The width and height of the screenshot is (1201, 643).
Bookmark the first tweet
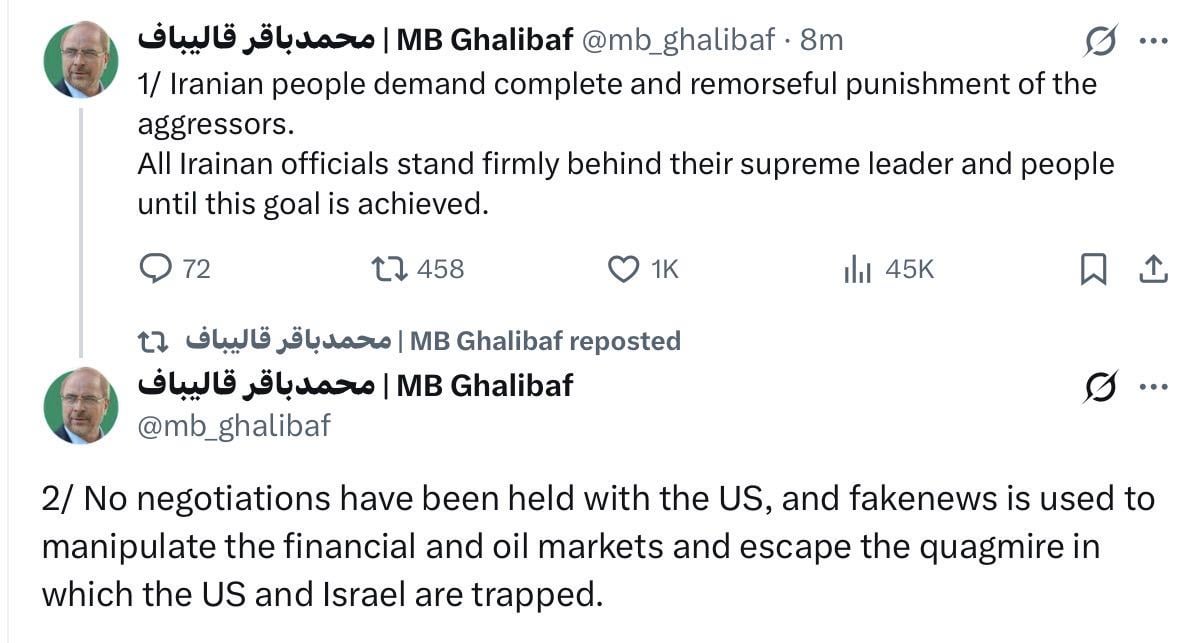point(1093,268)
